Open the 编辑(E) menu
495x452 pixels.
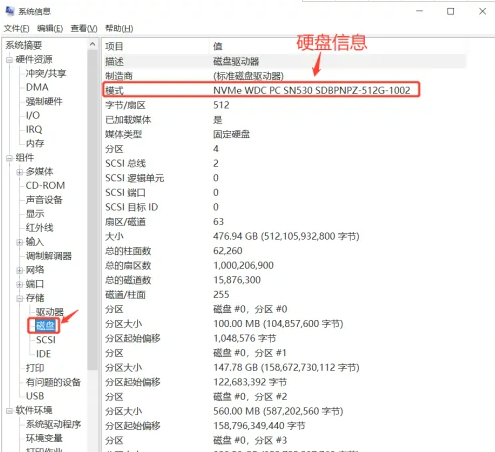50,29
